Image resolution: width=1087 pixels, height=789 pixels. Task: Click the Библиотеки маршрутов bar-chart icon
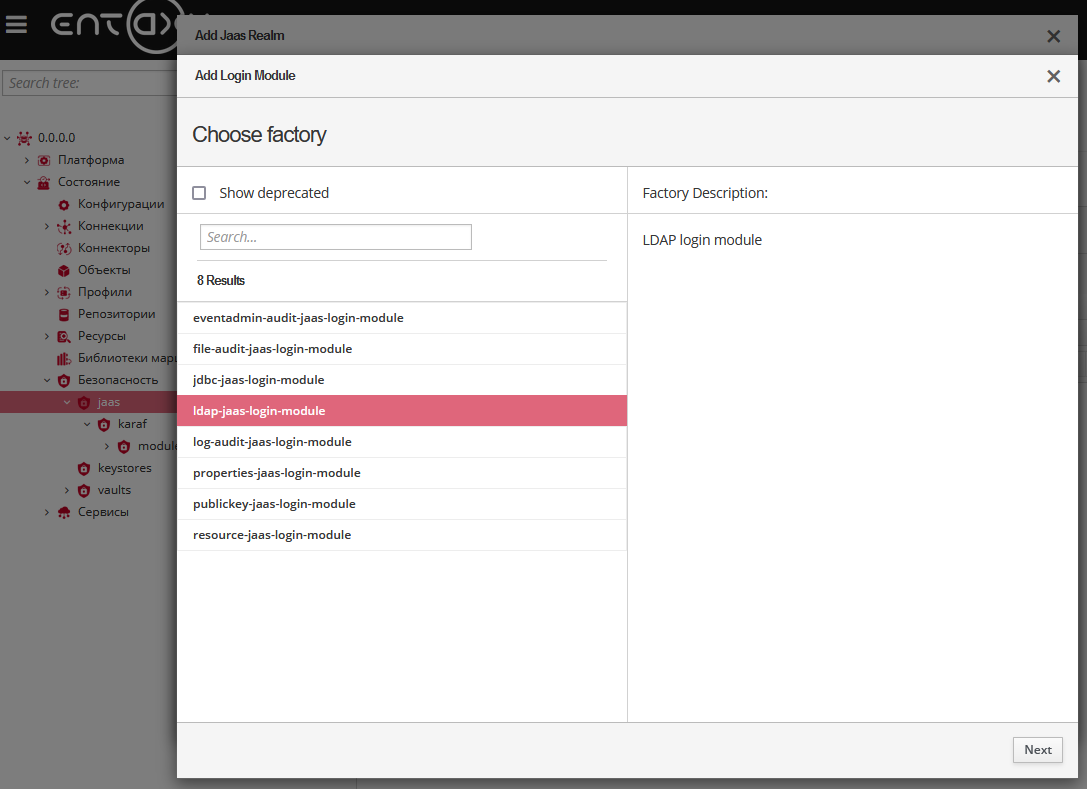(63, 357)
